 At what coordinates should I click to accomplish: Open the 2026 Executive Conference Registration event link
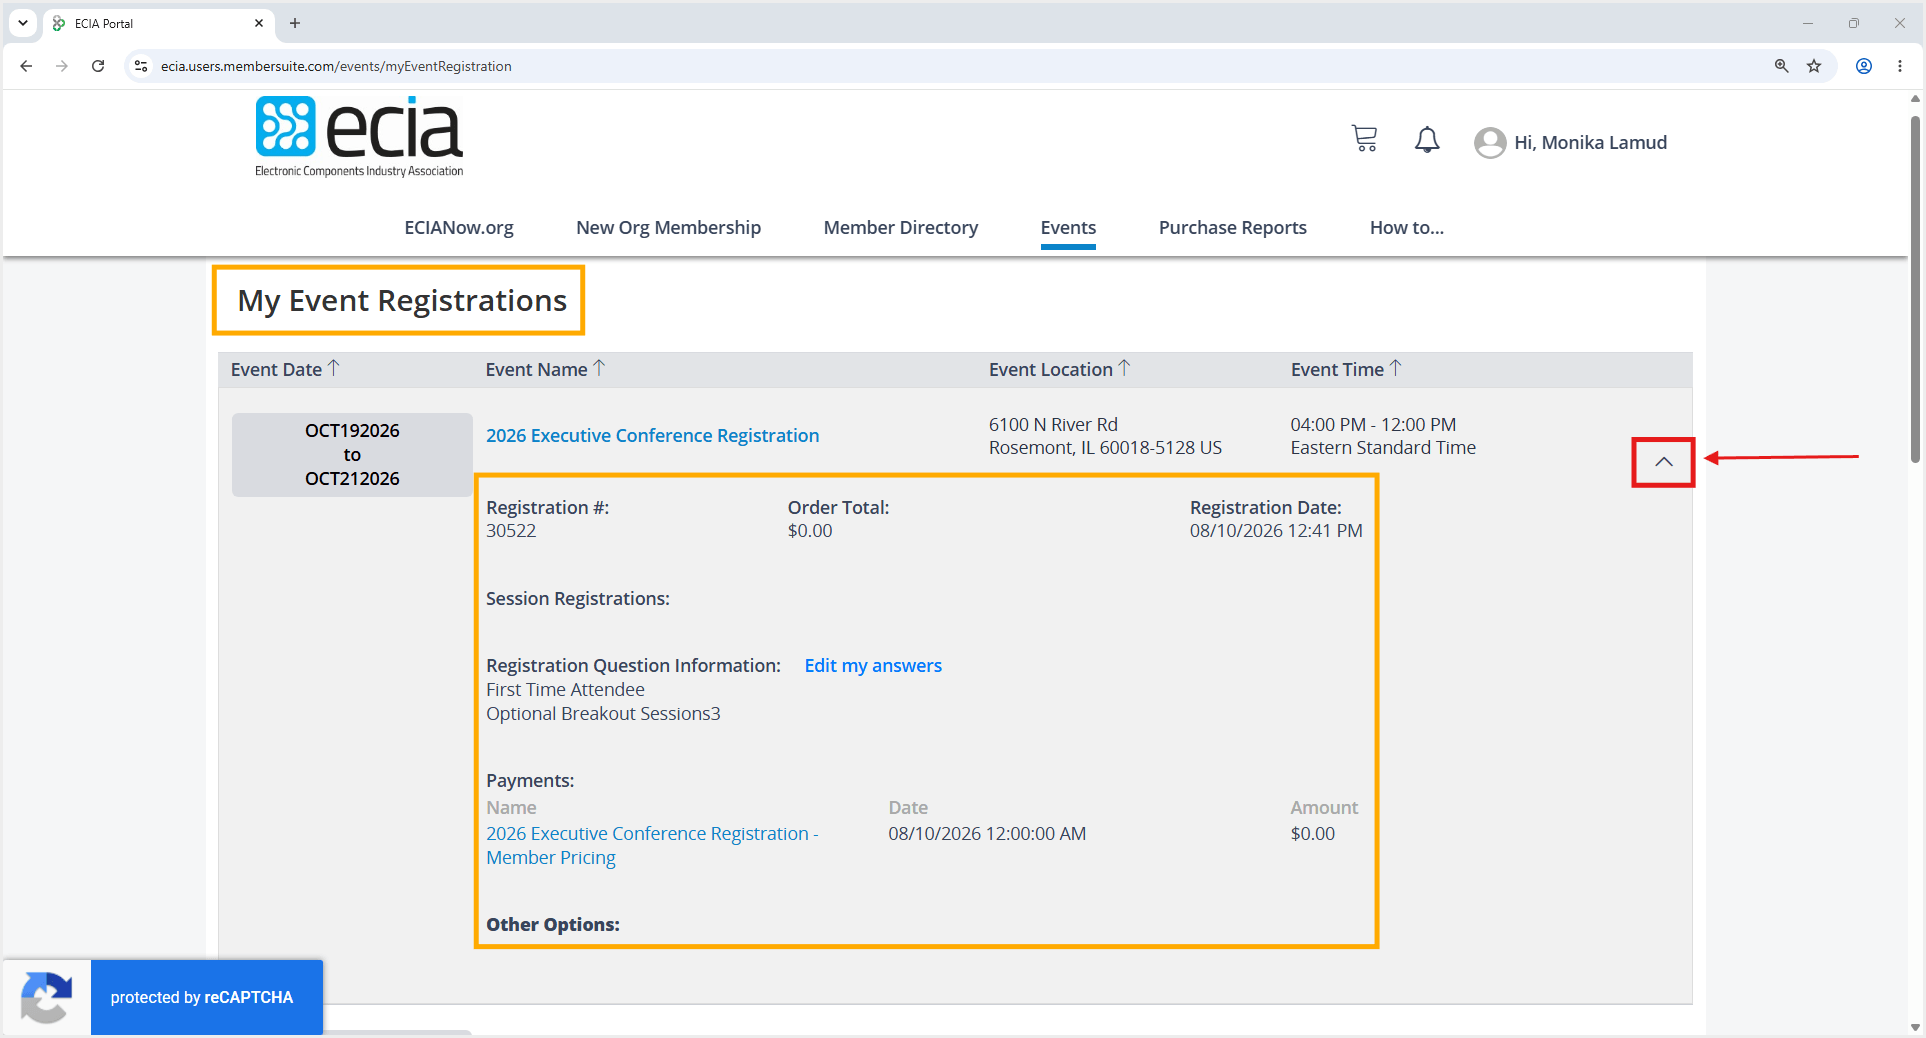tap(653, 436)
